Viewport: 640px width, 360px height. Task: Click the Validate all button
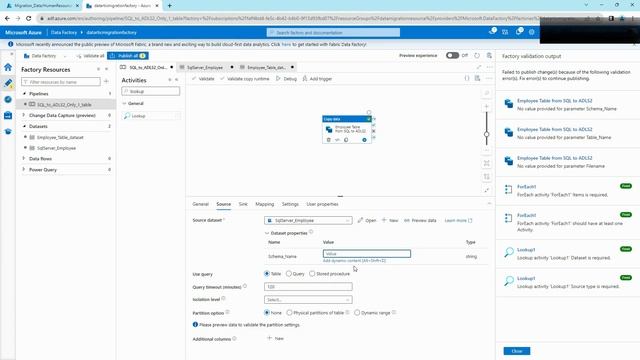90,56
